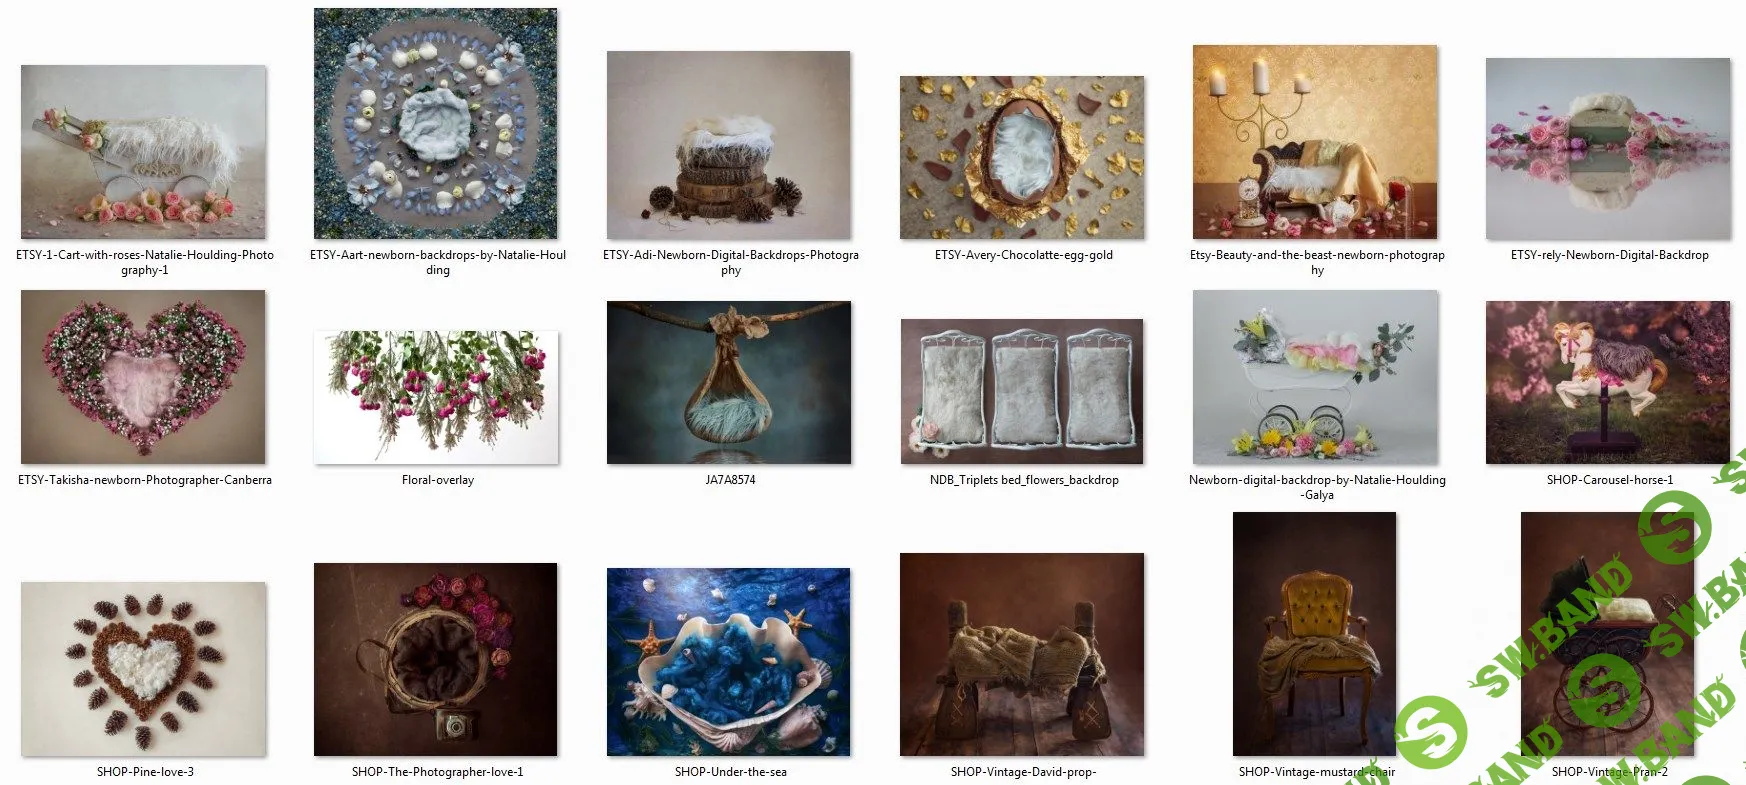Select the ETSY-1-Cart-with-roses thumbnail
The width and height of the screenshot is (1746, 785).
coord(144,152)
